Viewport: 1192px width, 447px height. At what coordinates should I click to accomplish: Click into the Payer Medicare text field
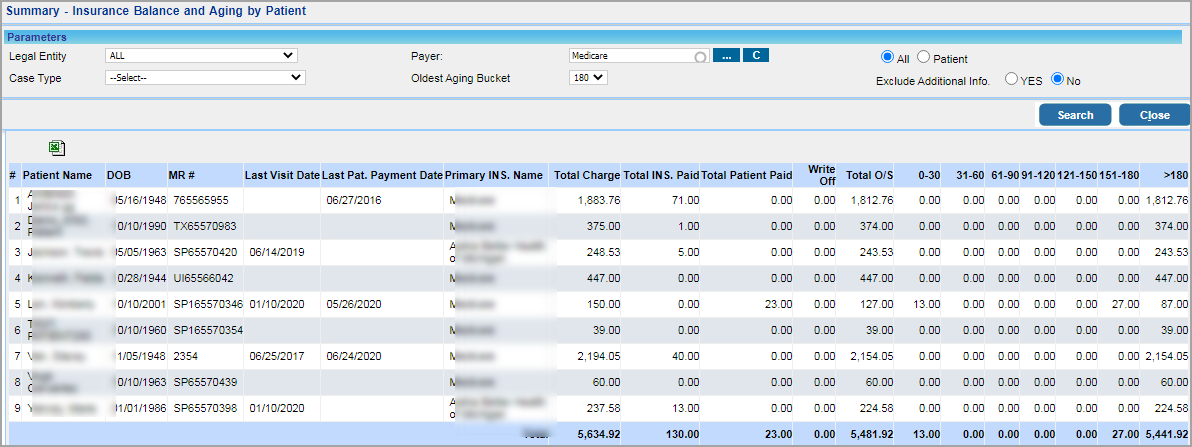[632, 56]
